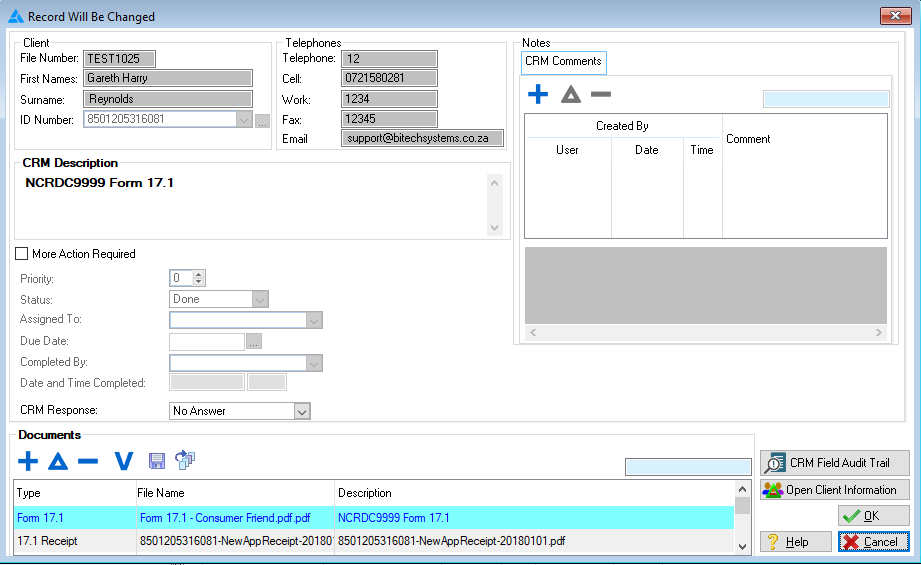This screenshot has height=565, width=921.
Task: Increase the Priority value with up arrow
Action: tap(199, 275)
